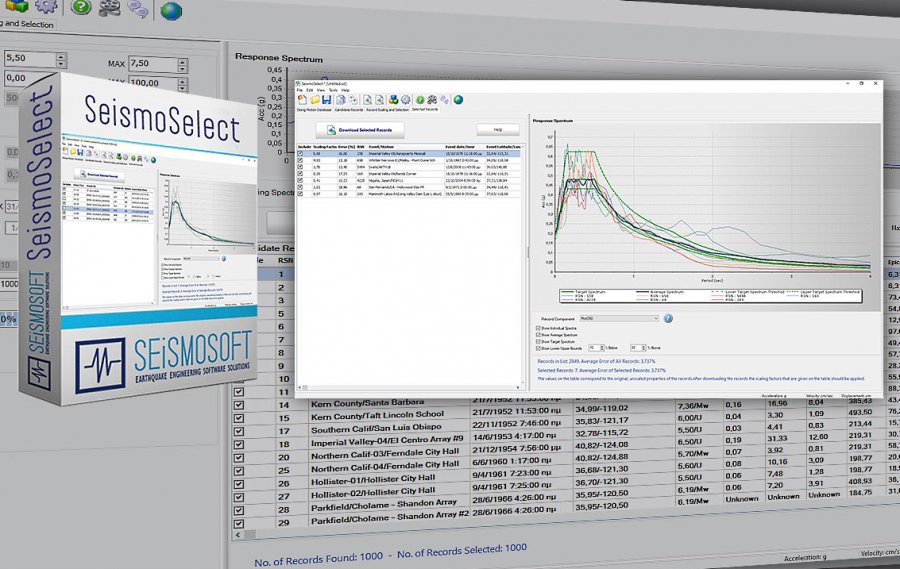Open the View menu in SeismoSelect window
The image size is (900, 569).
pos(320,90)
